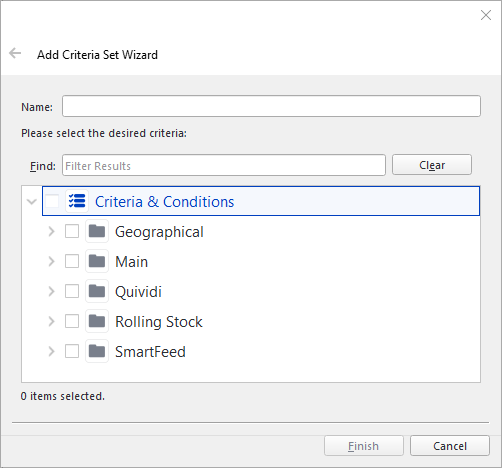Check the Criteria & Conditions root checkbox
502x468 pixels.
click(x=52, y=201)
